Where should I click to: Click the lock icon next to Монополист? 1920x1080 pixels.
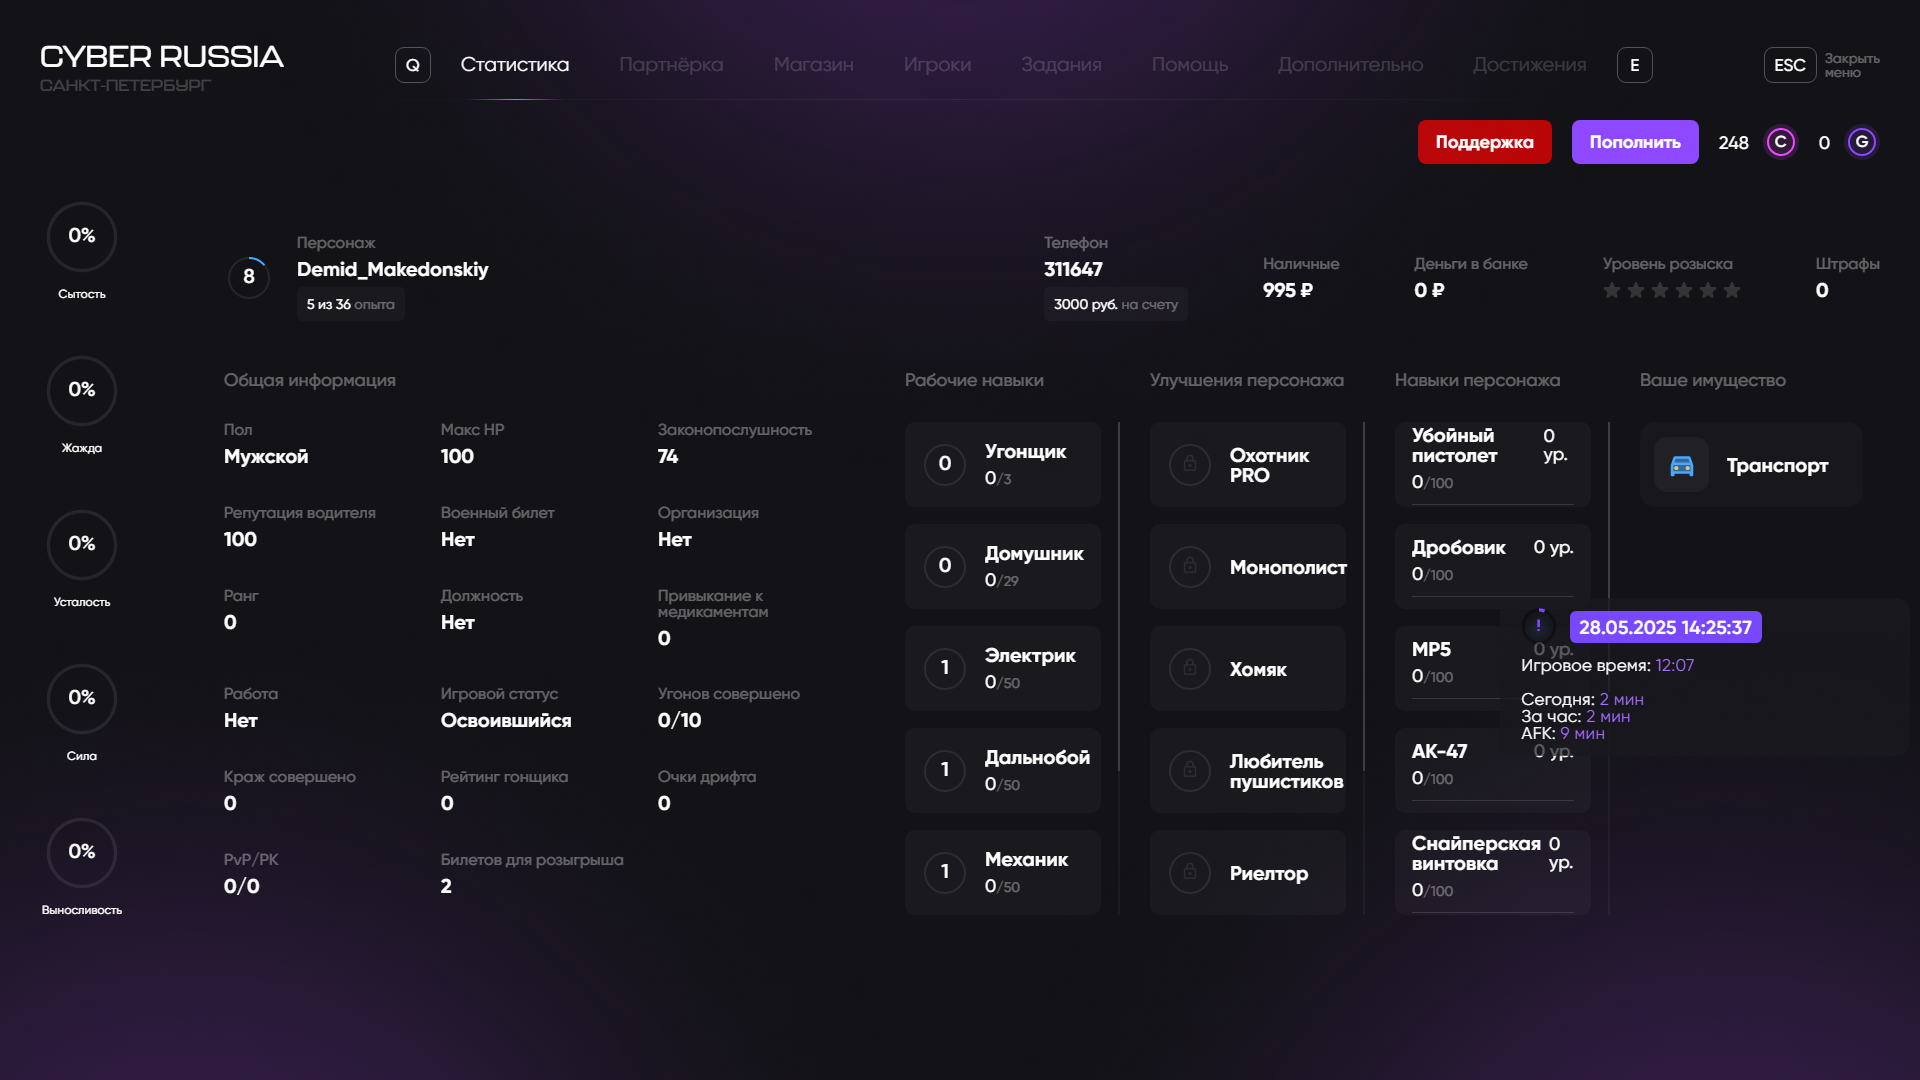pos(1189,567)
